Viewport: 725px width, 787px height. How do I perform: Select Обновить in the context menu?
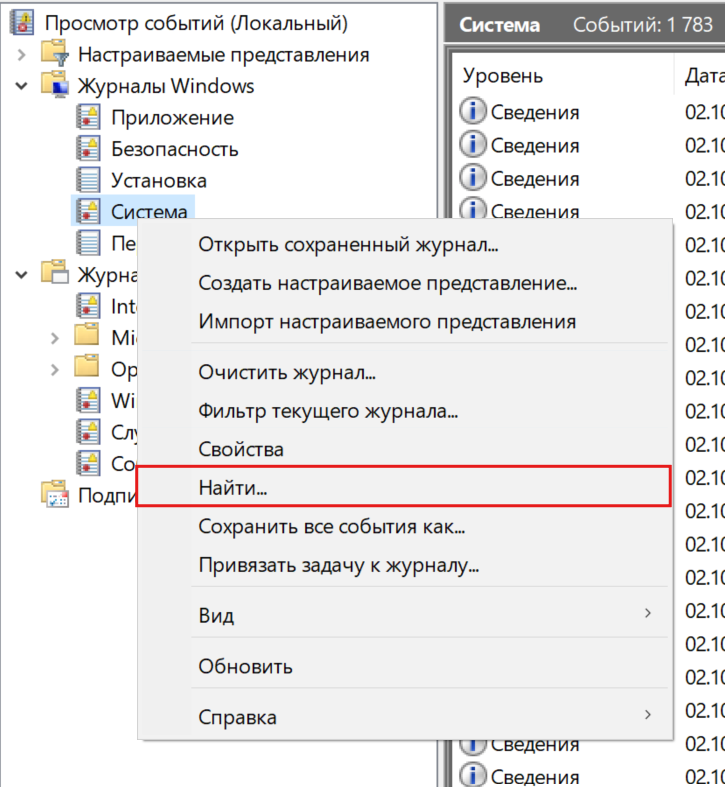coord(245,666)
